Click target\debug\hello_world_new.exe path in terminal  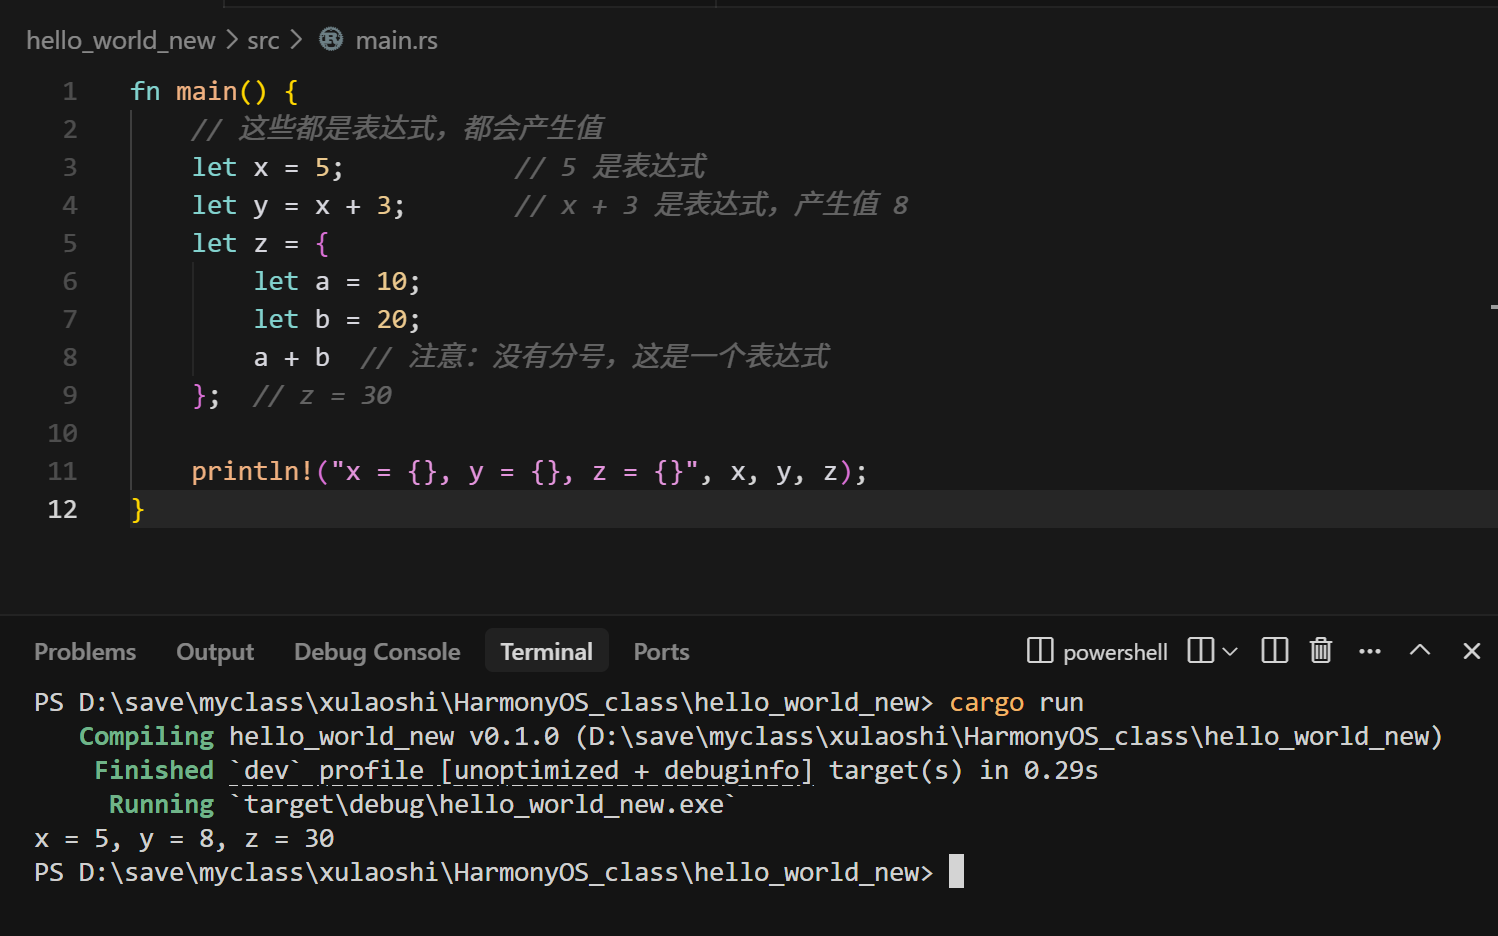483,804
